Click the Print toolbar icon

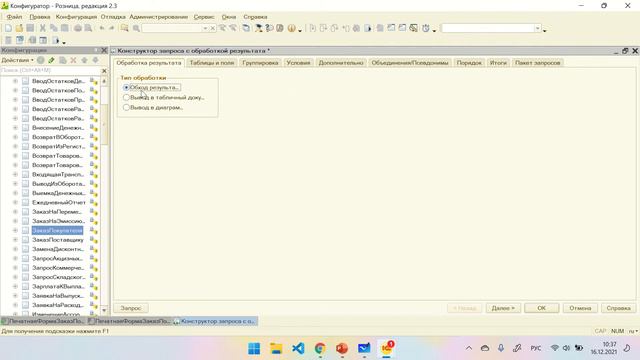[78, 28]
